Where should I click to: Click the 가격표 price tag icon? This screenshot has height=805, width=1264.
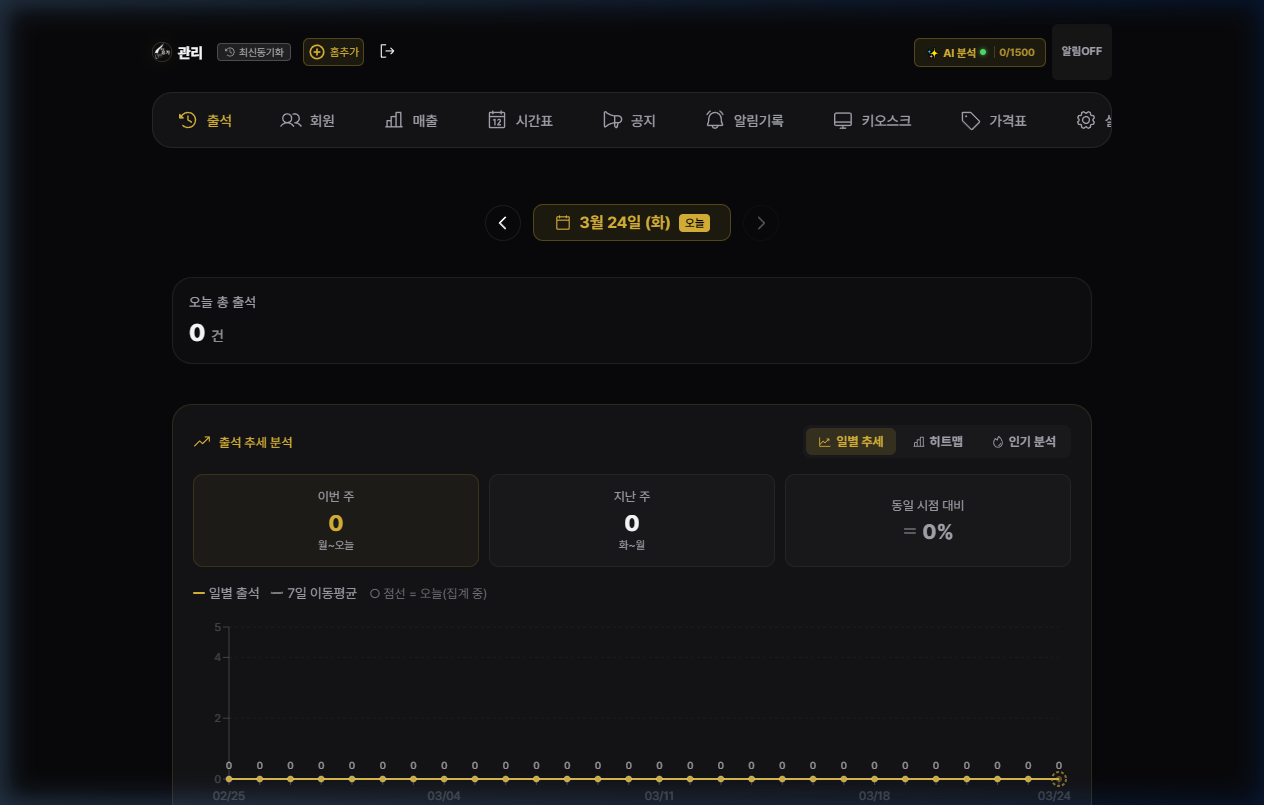(970, 120)
